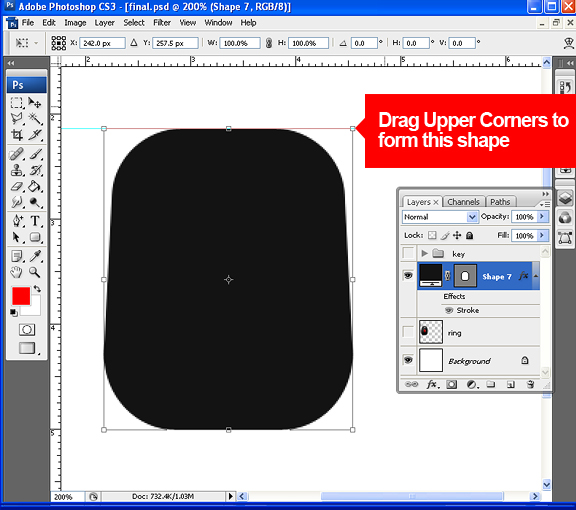Select the History Brush tool

click(35, 170)
